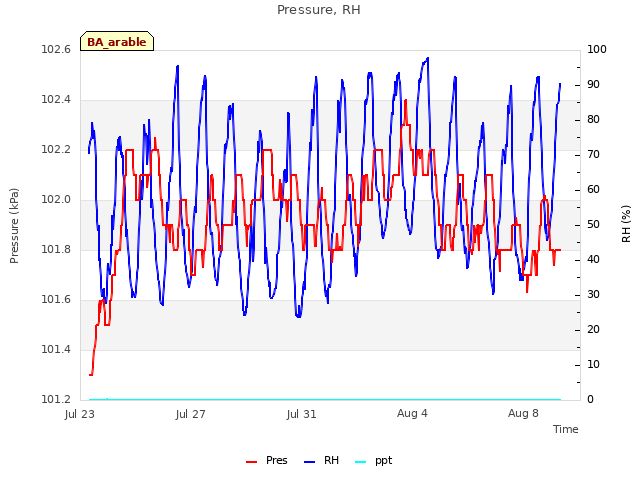Click the red Pres legend swatch
This screenshot has height=480, width=640.
[251, 462]
